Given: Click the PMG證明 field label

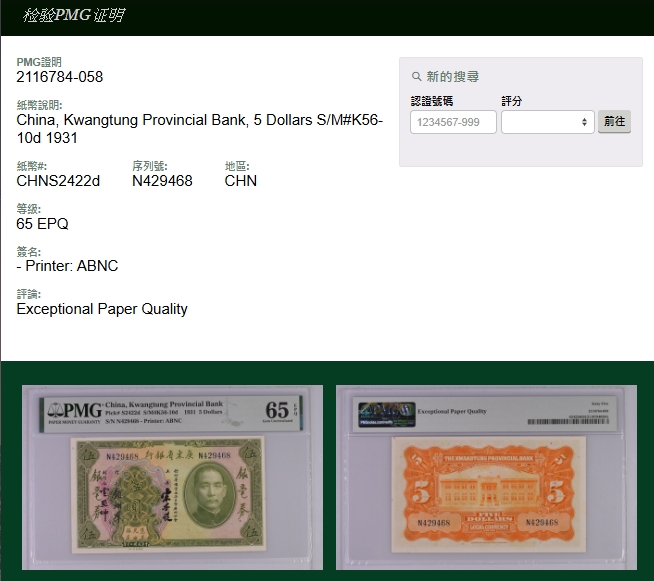Looking at the screenshot, I should (39, 62).
